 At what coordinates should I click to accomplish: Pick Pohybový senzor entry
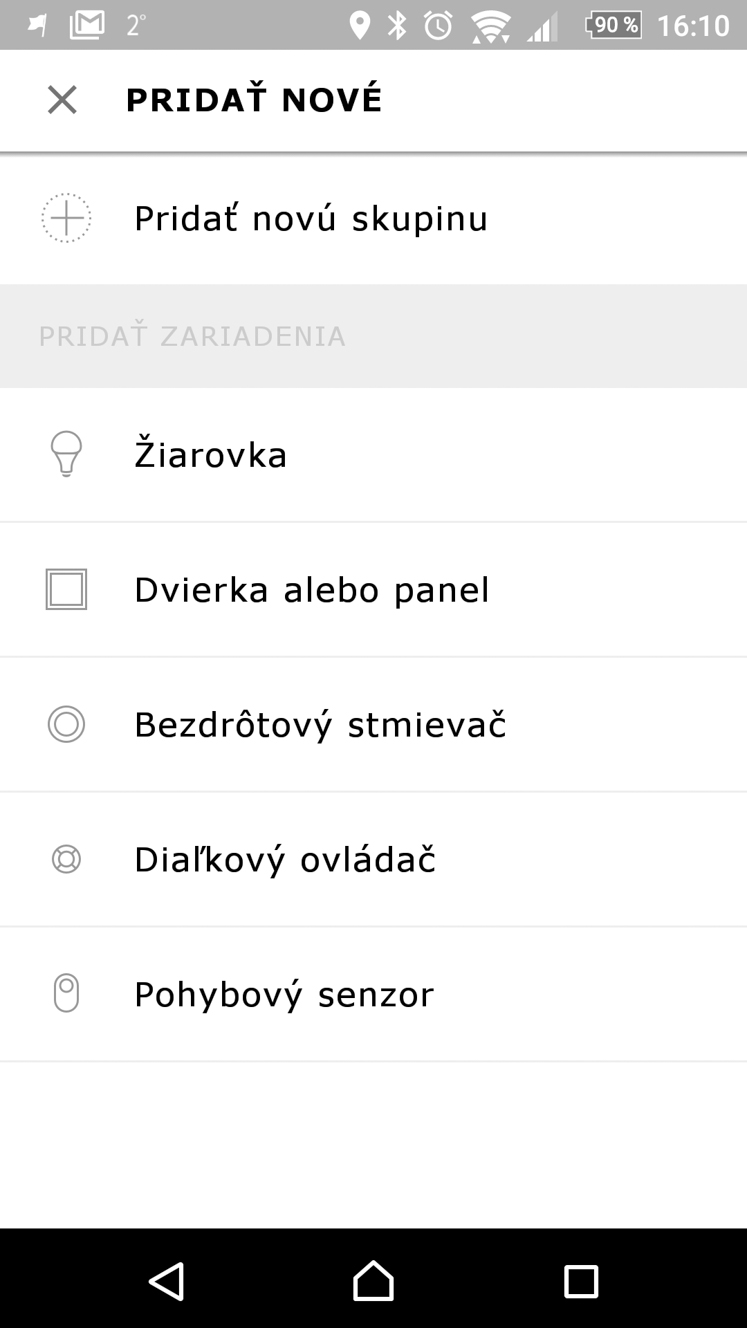pos(373,994)
